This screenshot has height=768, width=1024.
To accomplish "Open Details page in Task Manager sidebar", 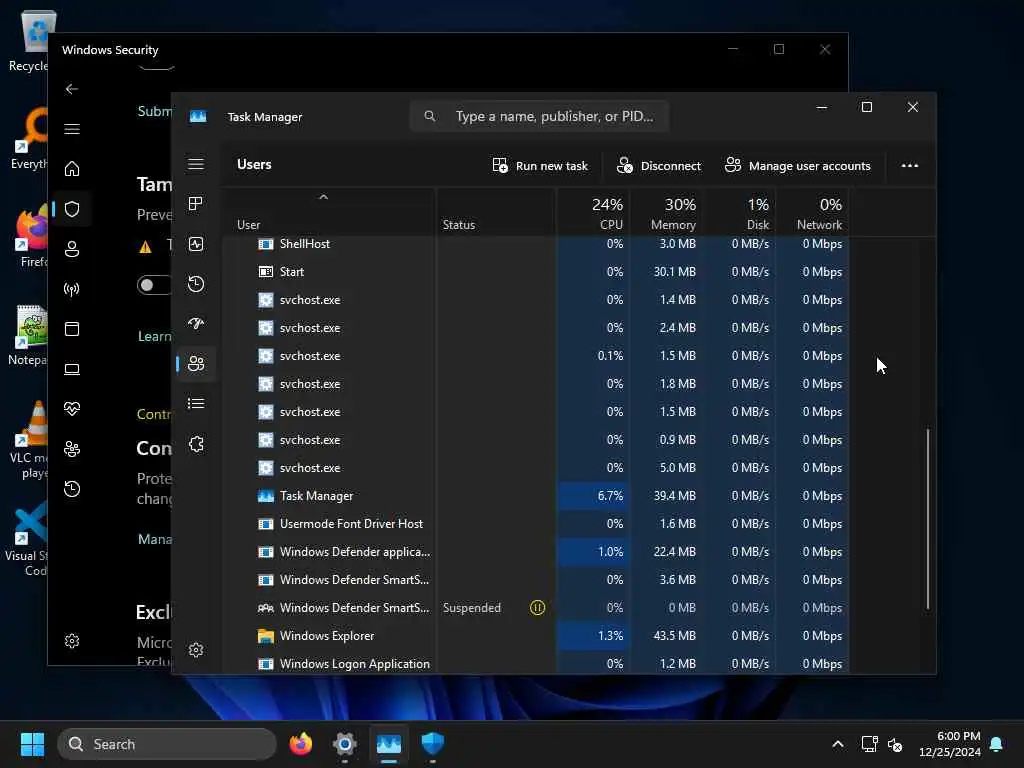I will click(x=196, y=404).
